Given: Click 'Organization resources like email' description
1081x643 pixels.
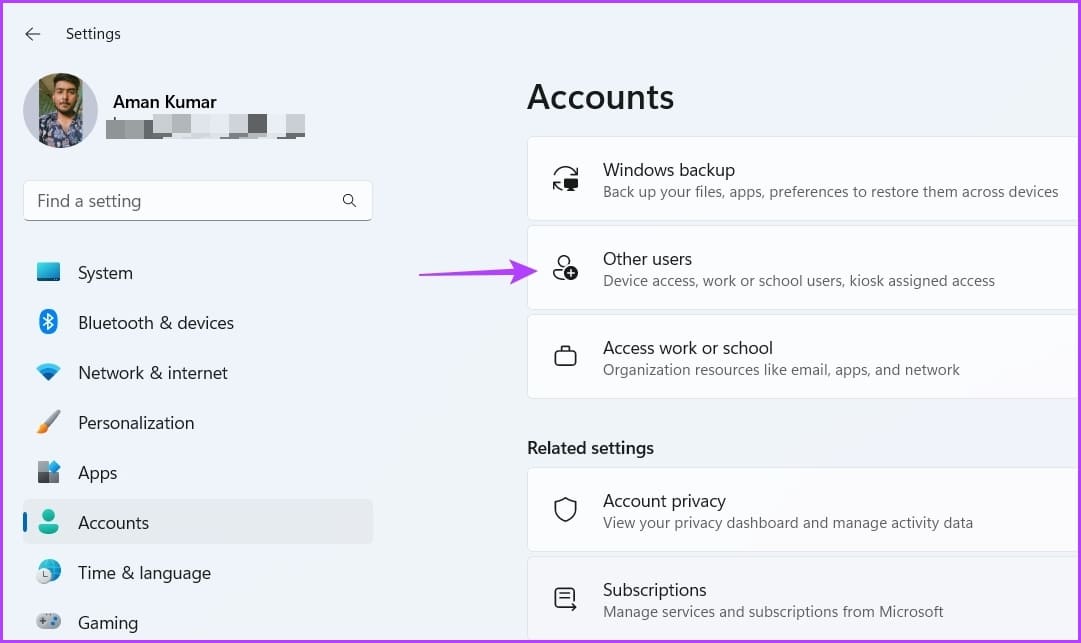Looking at the screenshot, I should point(781,370).
